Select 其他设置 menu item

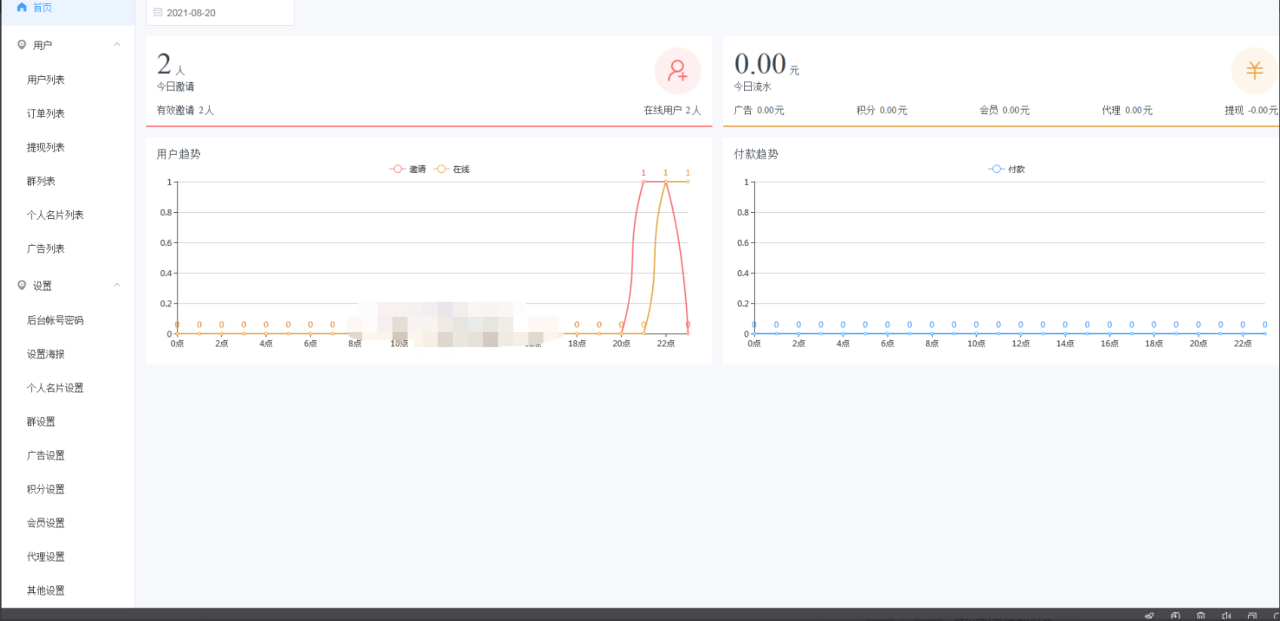pos(46,591)
